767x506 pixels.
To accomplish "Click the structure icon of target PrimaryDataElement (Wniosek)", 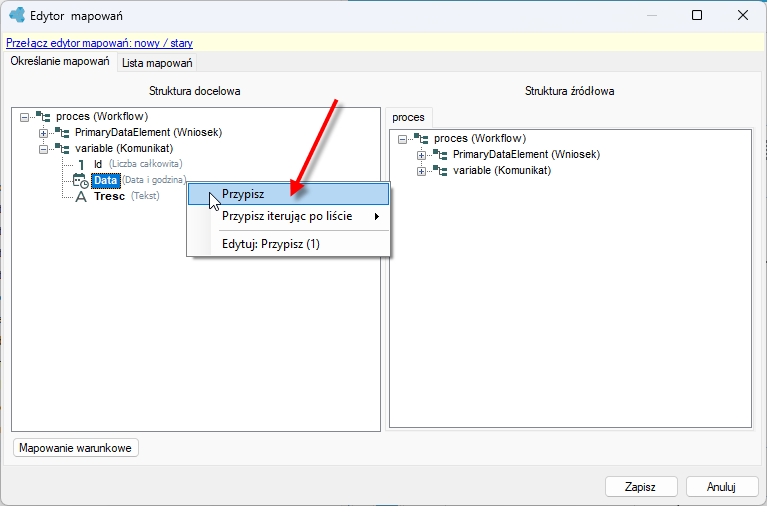I will [62, 132].
